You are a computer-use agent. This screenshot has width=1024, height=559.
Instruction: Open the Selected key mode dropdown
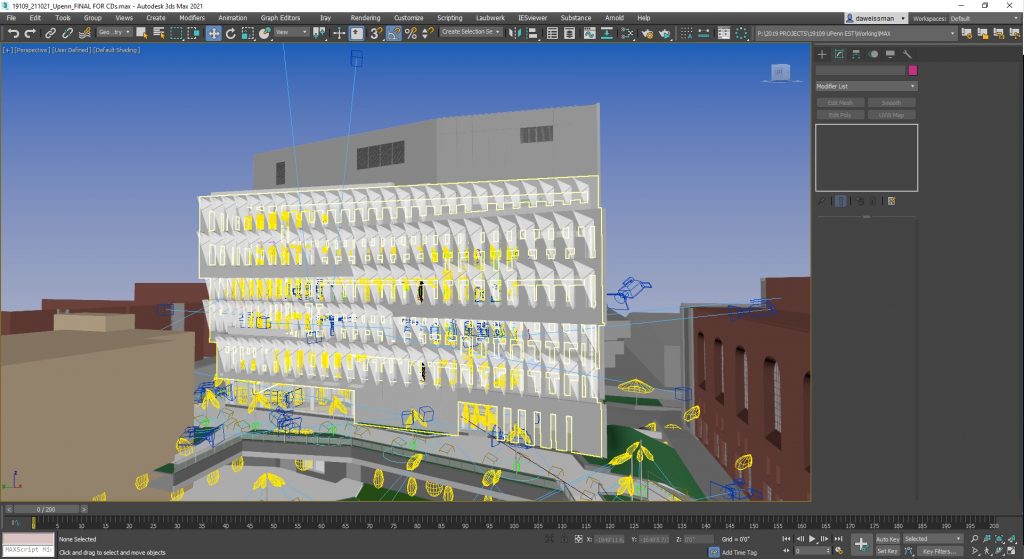933,539
